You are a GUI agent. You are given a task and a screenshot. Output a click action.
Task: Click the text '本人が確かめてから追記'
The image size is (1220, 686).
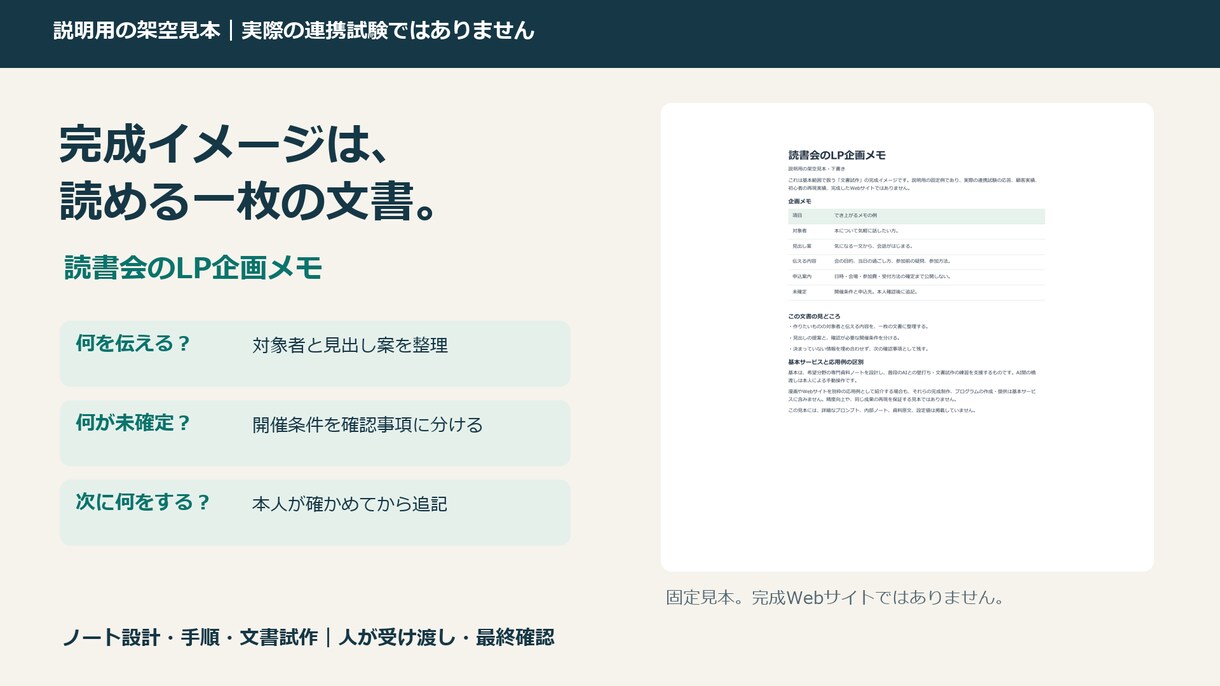click(350, 503)
